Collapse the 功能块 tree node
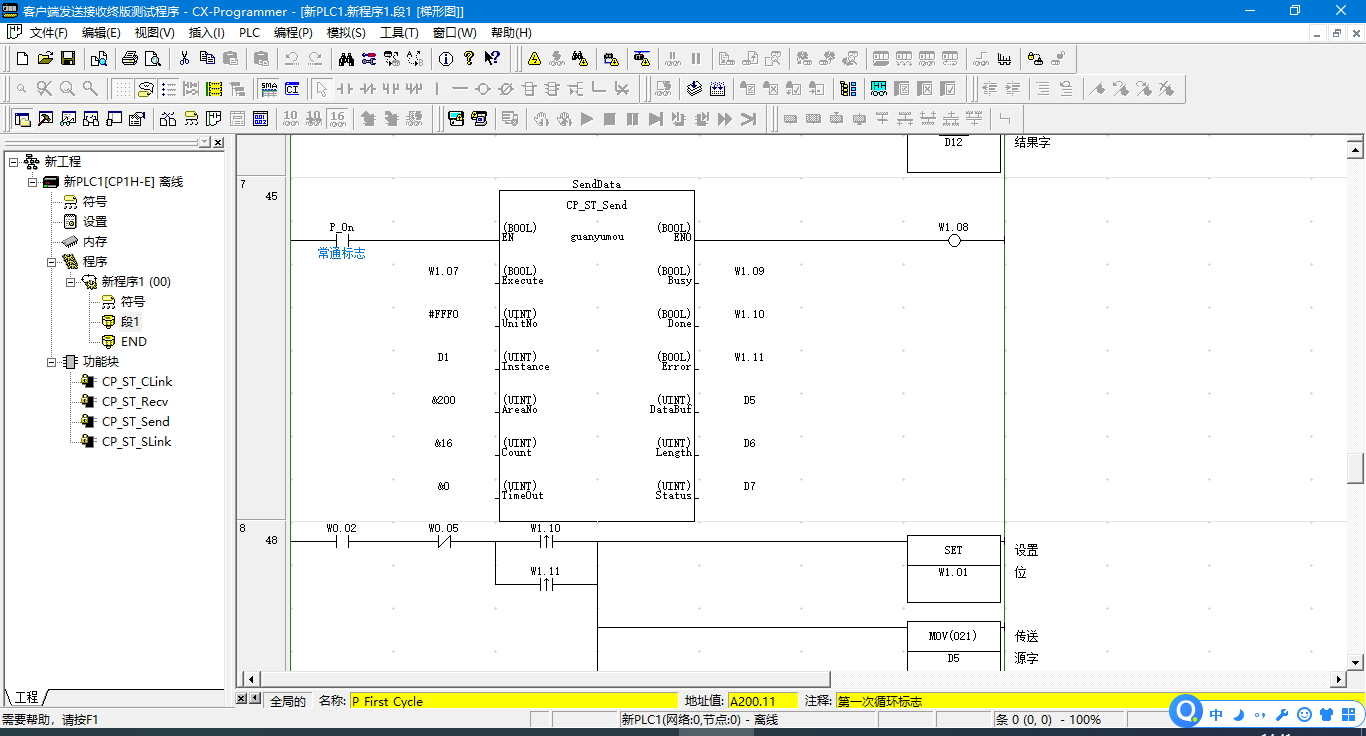This screenshot has height=736, width=1366. 51,362
